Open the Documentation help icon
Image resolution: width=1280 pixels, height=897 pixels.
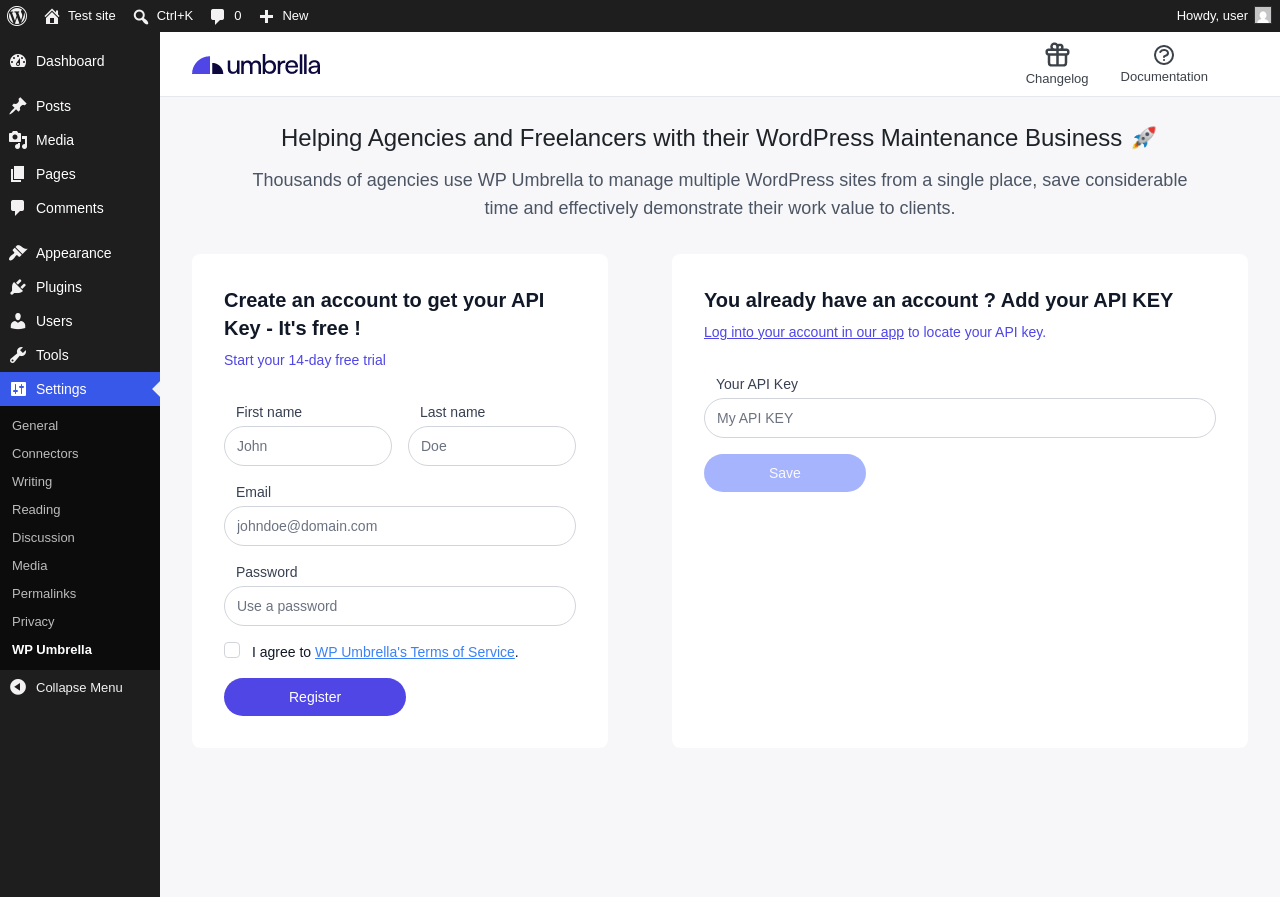[1164, 55]
